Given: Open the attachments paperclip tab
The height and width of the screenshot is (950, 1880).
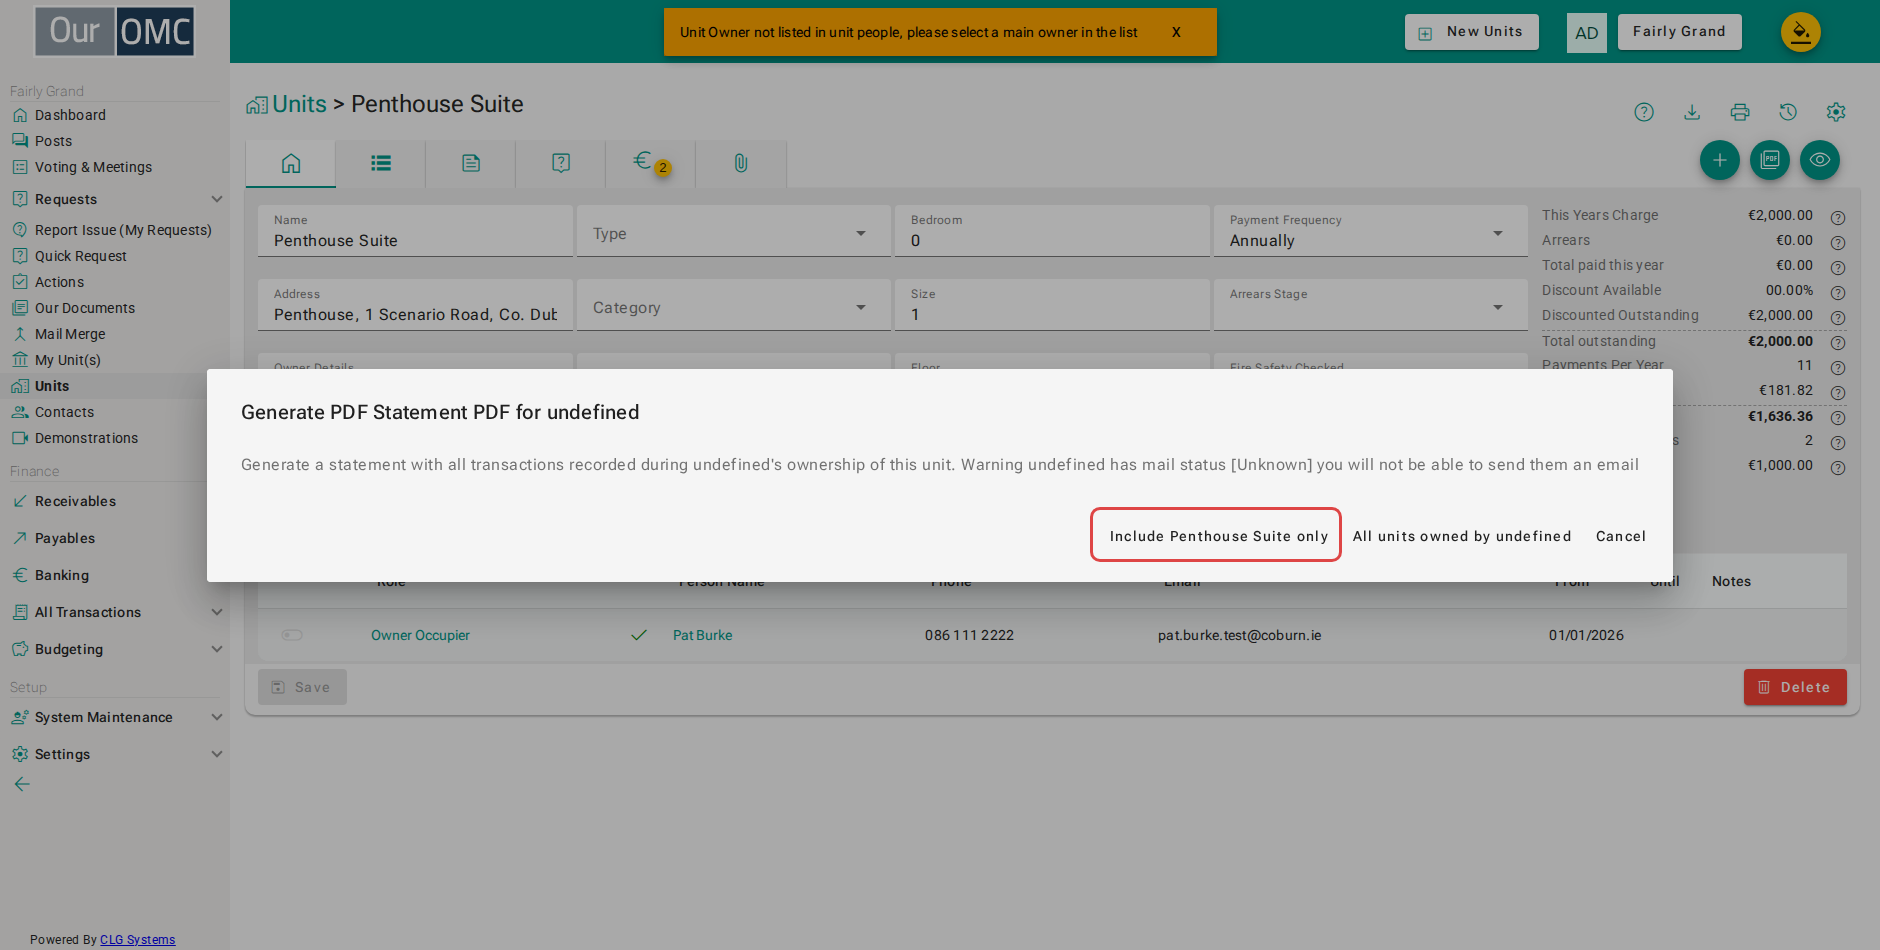Looking at the screenshot, I should (741, 163).
